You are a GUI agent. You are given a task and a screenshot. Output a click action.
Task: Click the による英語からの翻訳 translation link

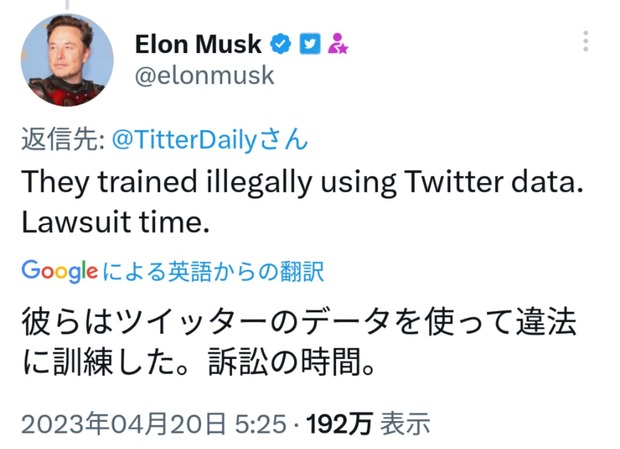[212, 270]
